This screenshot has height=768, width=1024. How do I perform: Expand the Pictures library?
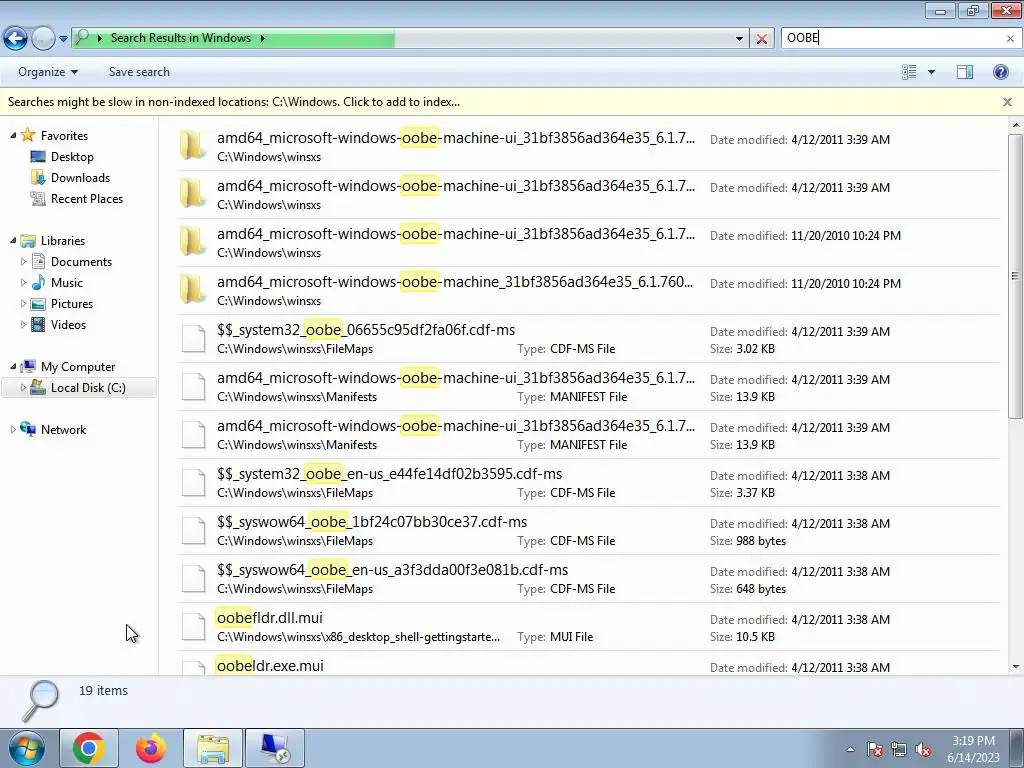(24, 303)
